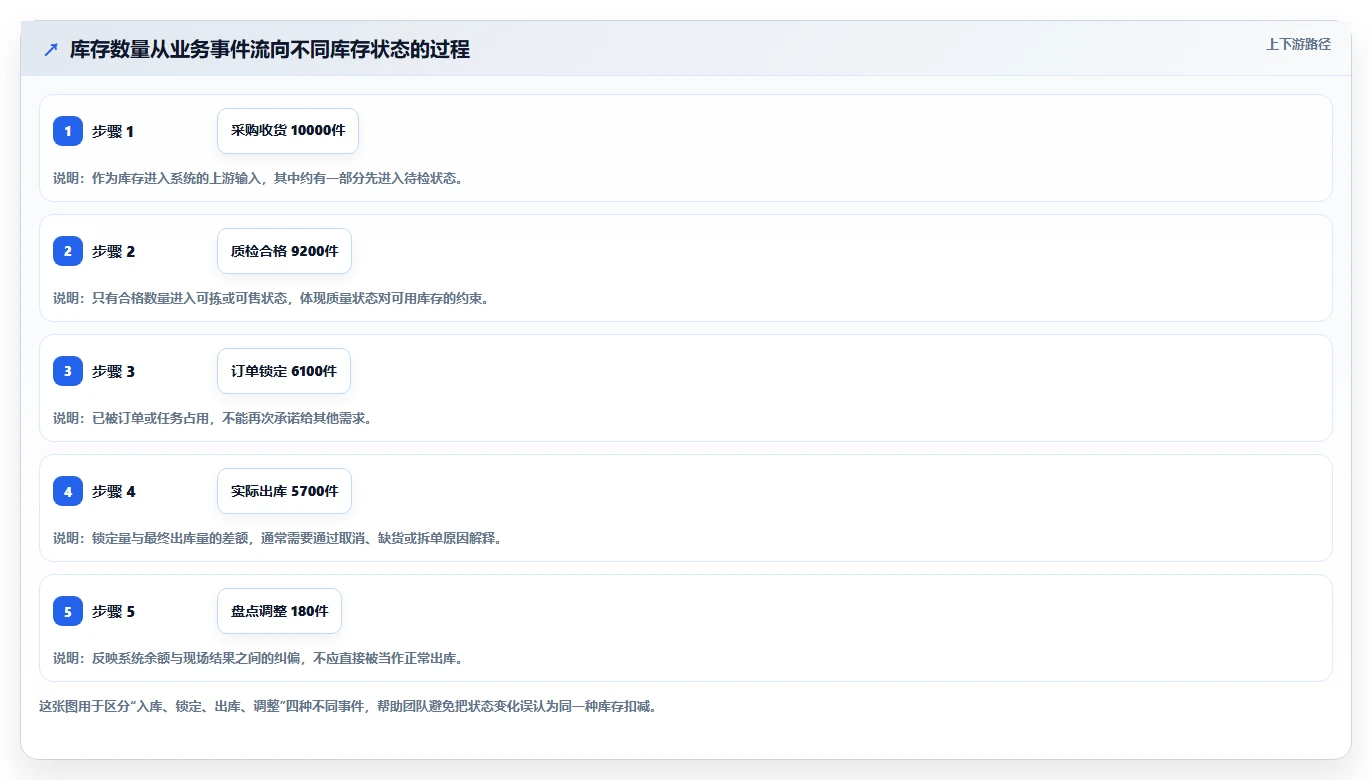
Task: Click the title 库存数量从业务事件流向不同库存状态的过程
Action: click(270, 50)
